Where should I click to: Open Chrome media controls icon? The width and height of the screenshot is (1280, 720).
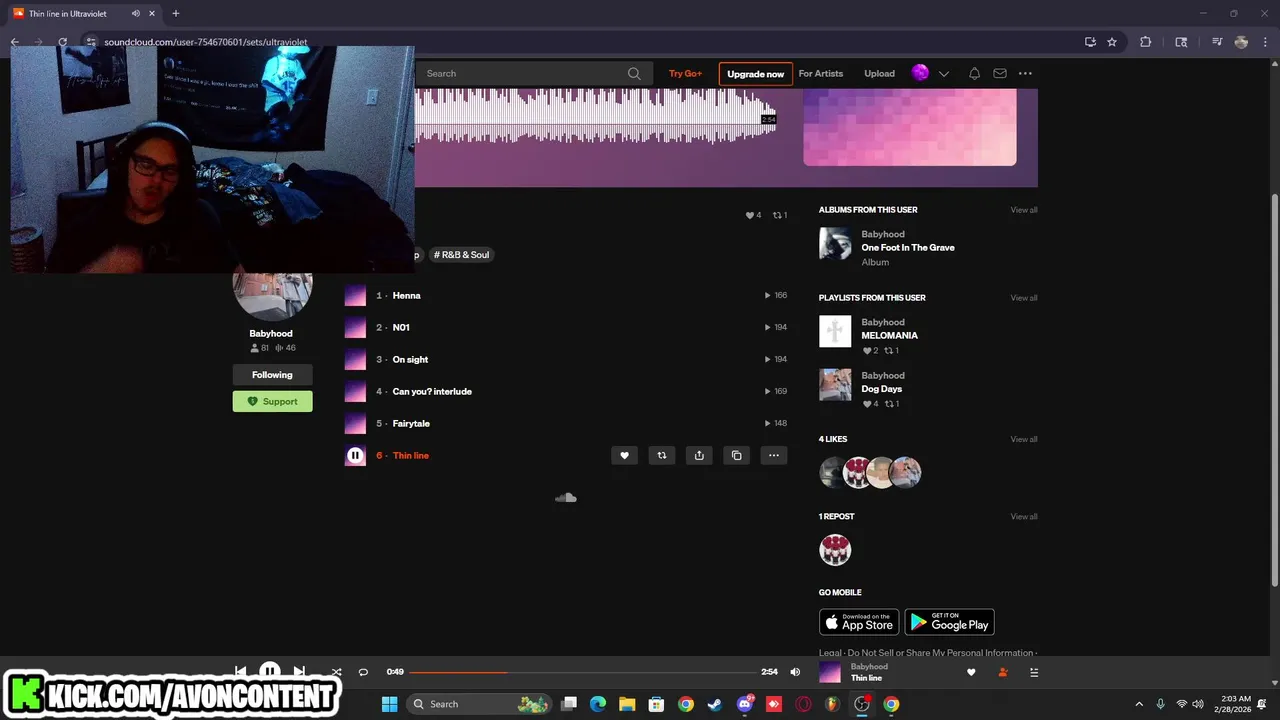coord(1217,42)
